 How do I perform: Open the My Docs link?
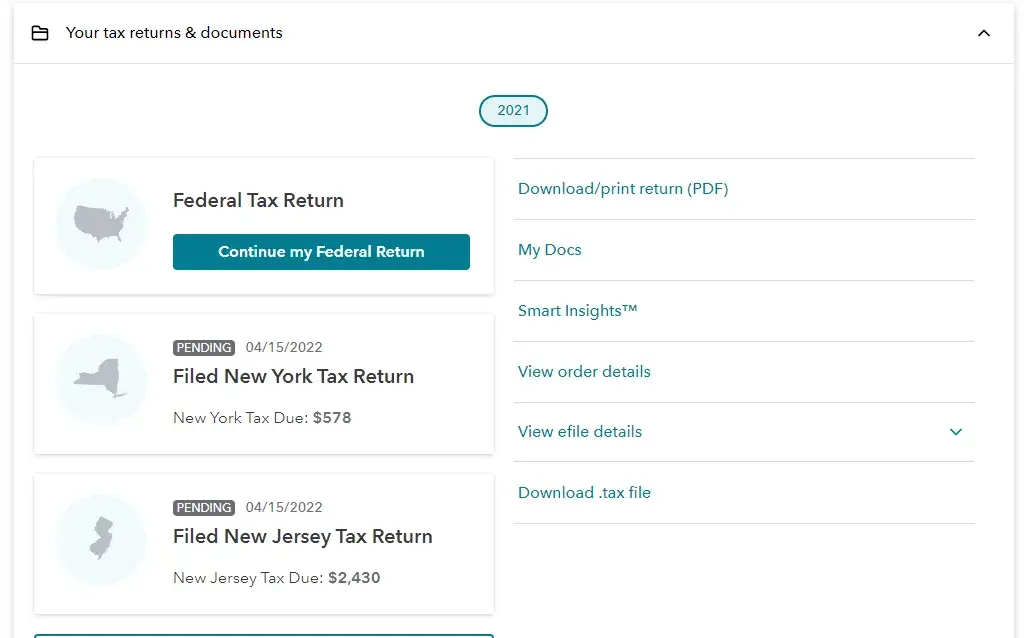coord(550,250)
